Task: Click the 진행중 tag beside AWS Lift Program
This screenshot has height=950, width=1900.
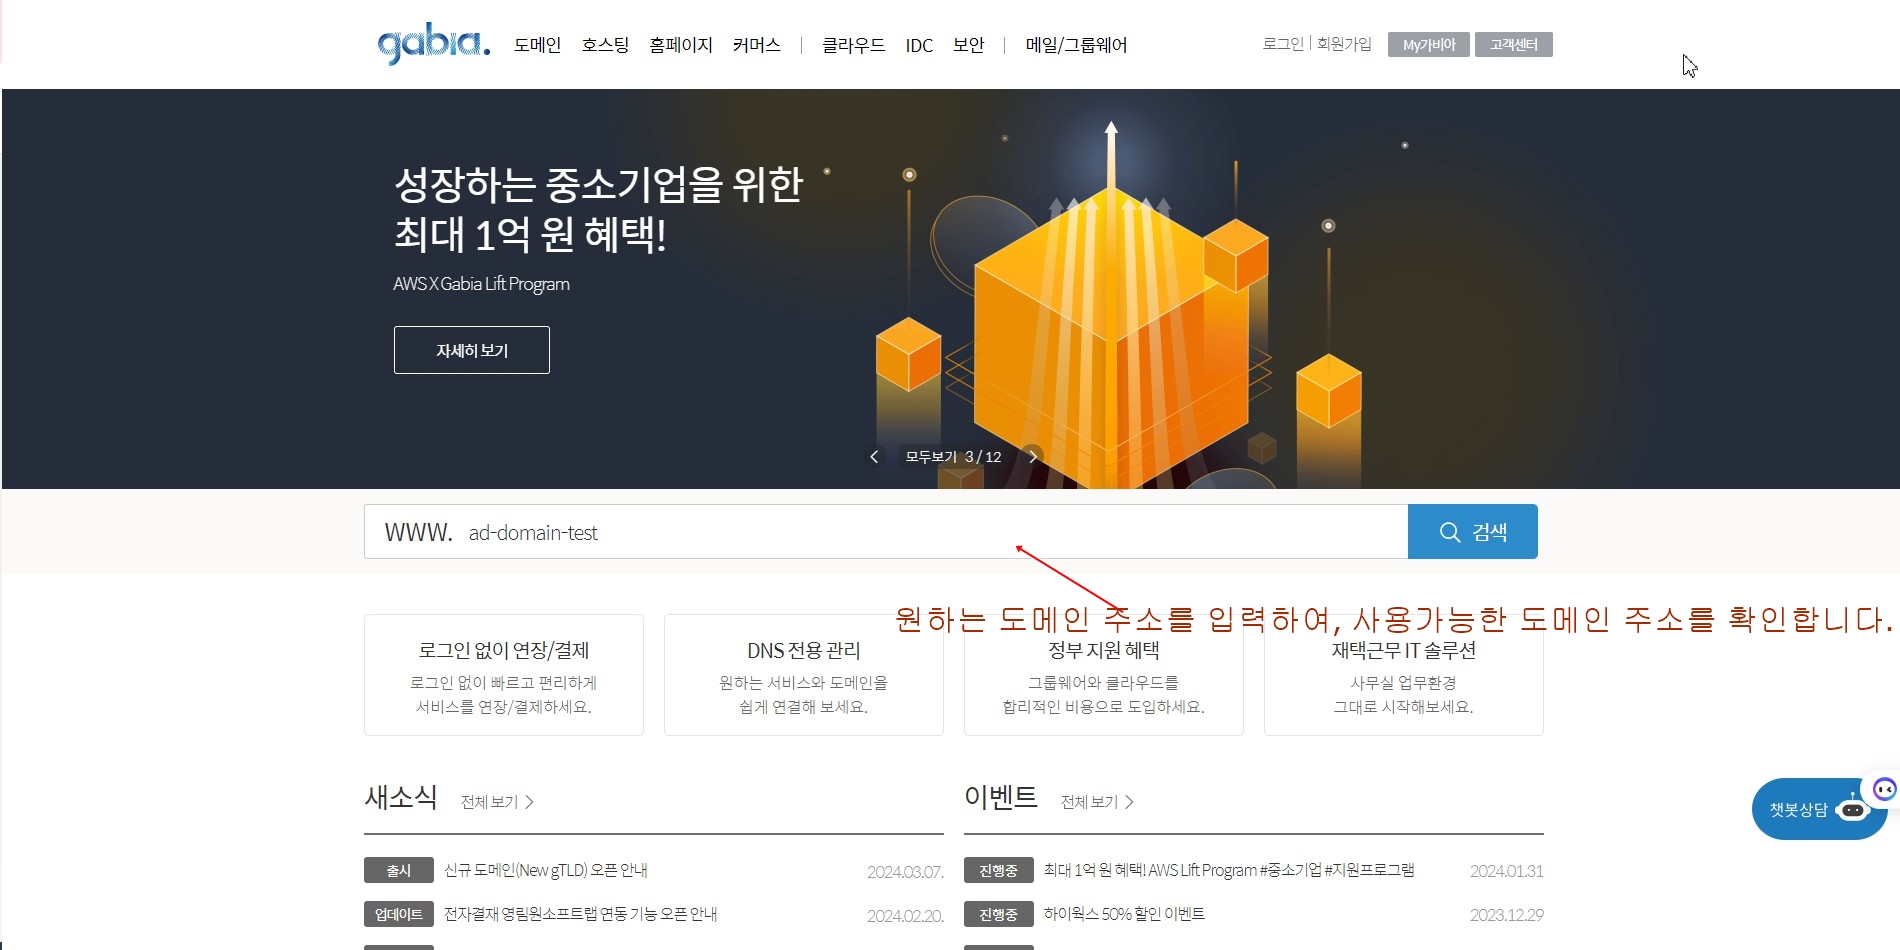Action: [x=999, y=870]
